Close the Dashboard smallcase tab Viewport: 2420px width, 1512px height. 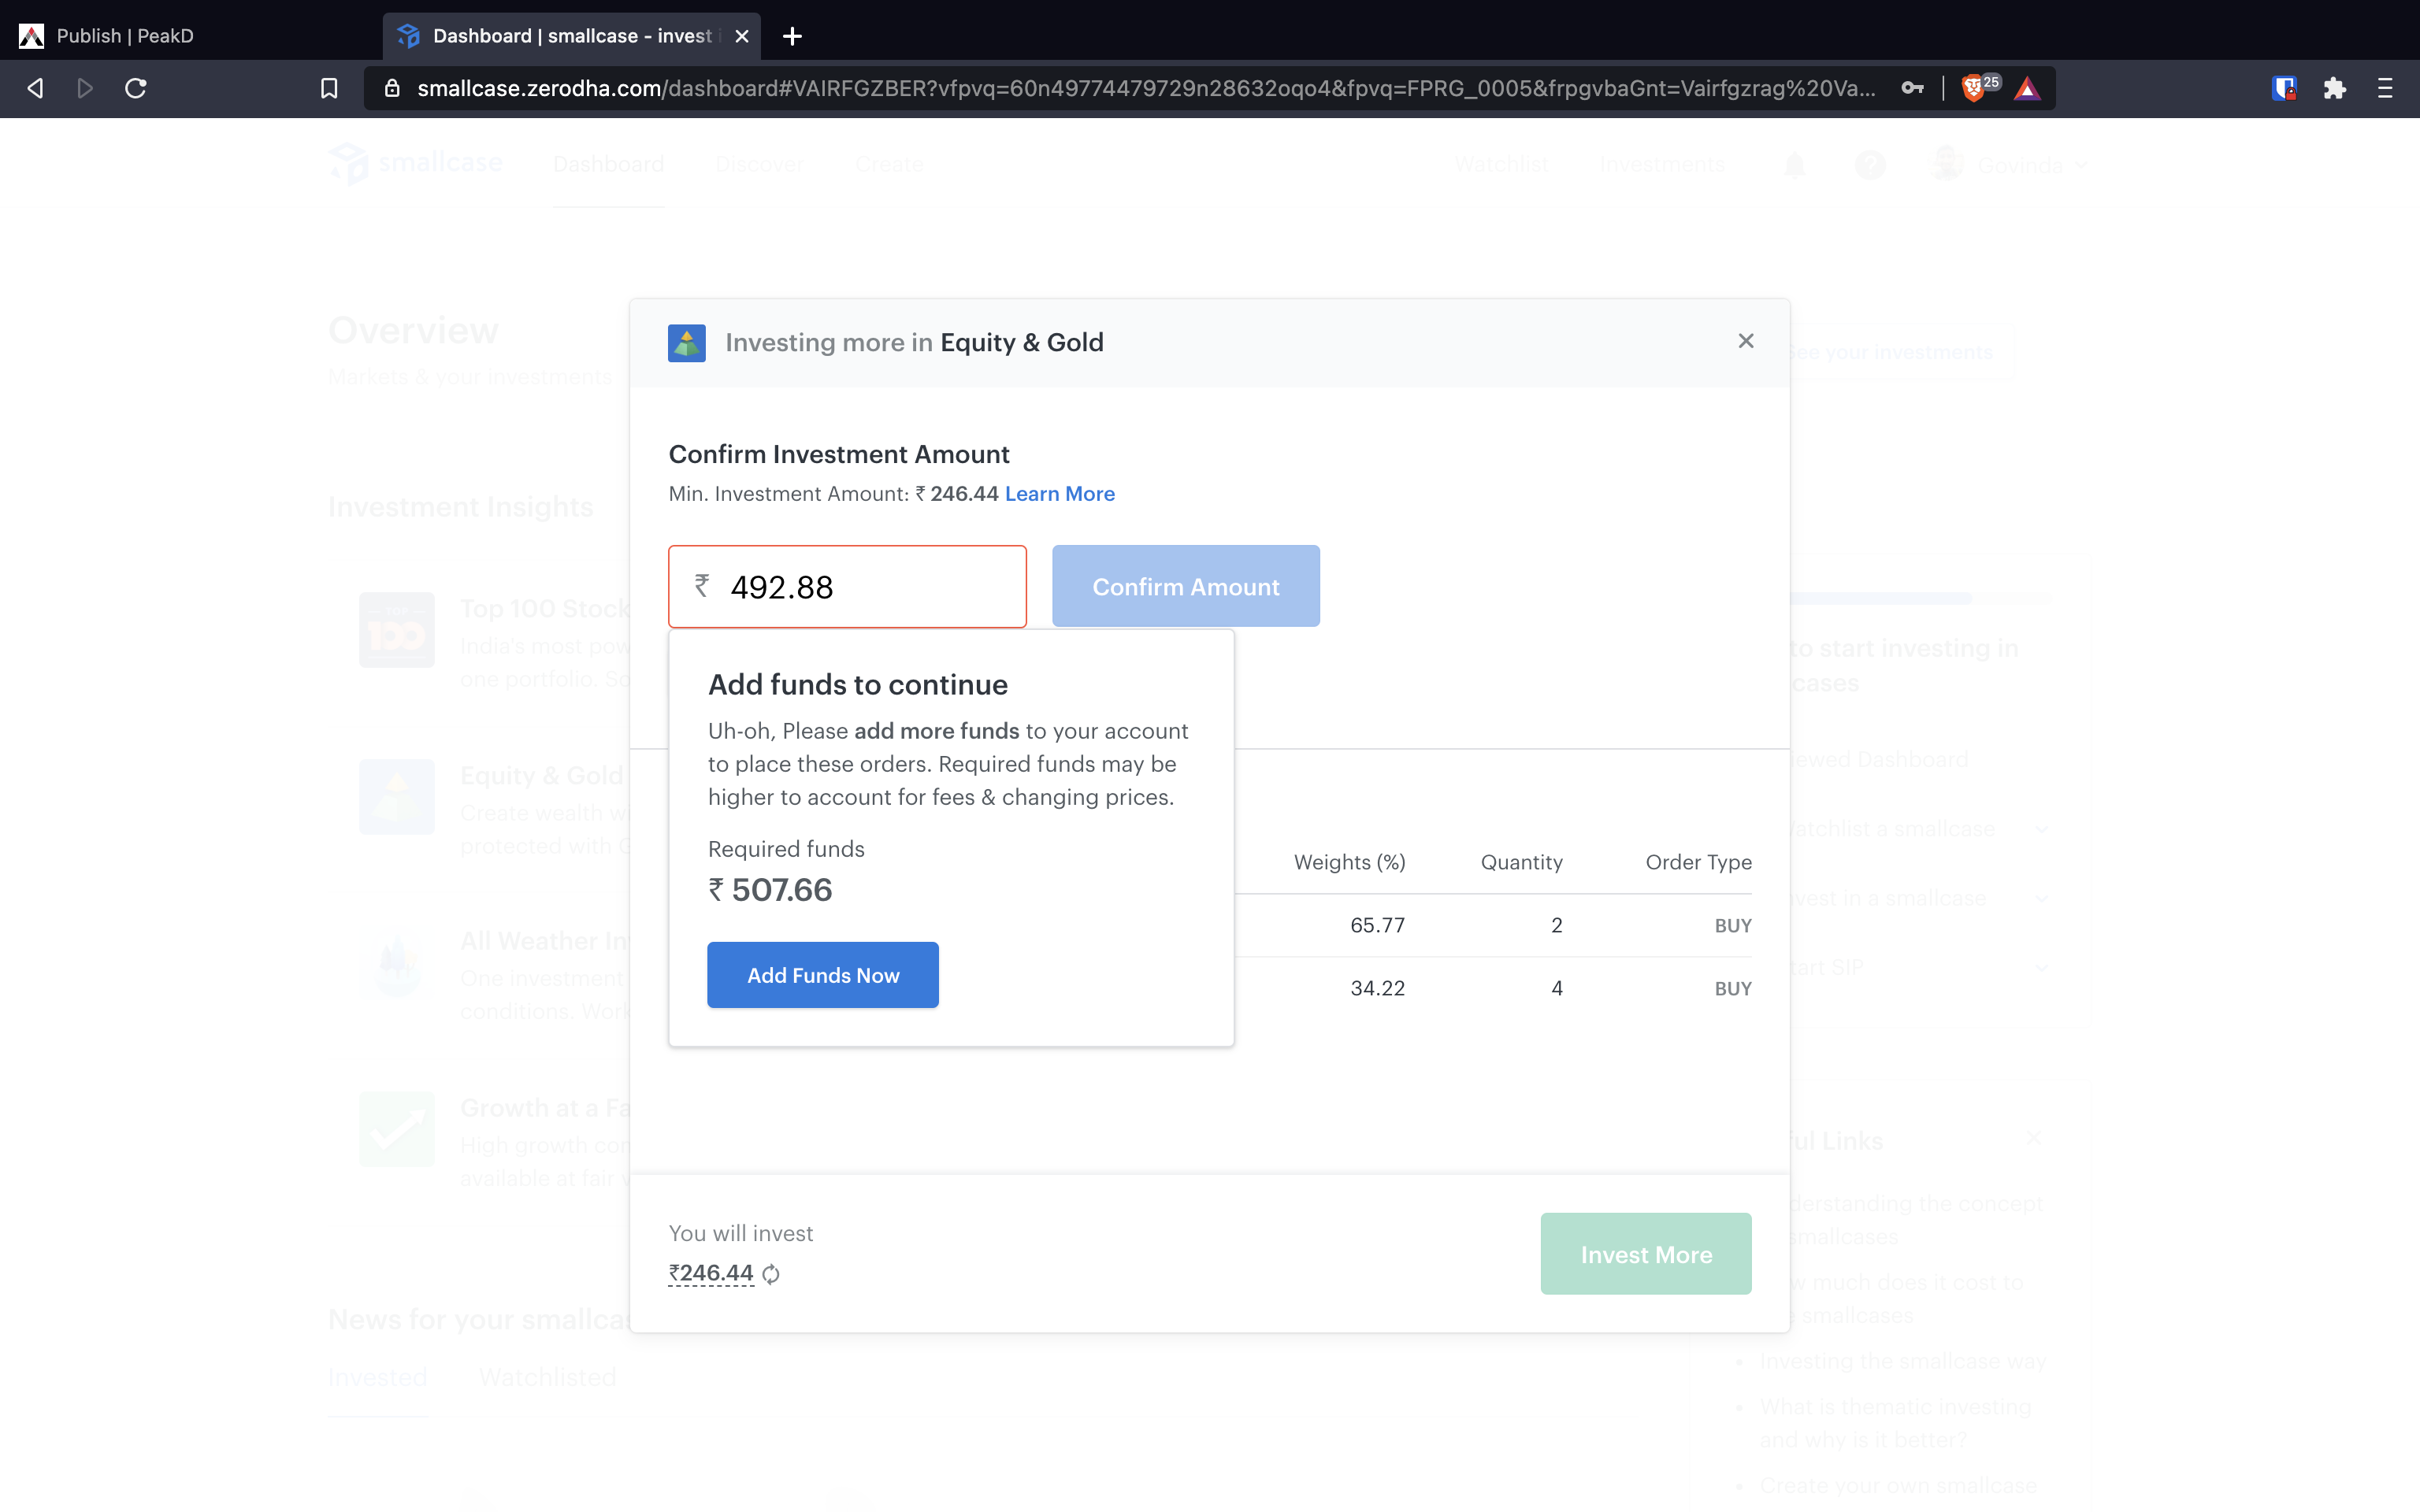click(742, 36)
